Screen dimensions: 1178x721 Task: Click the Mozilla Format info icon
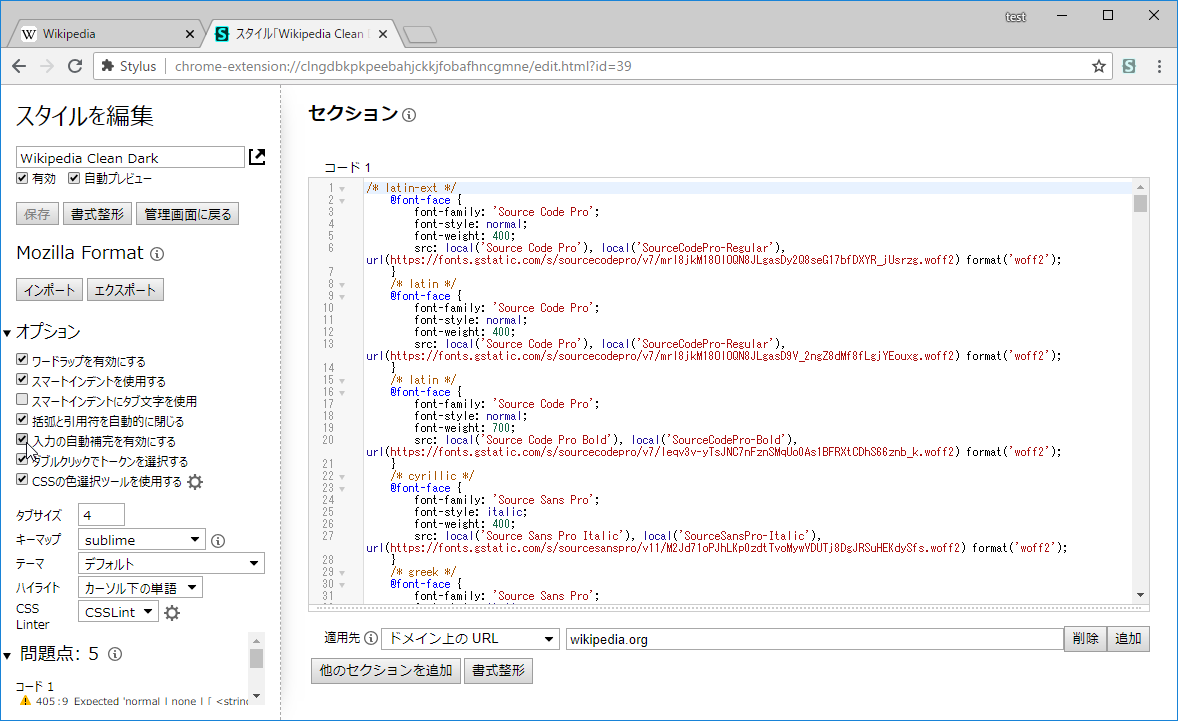pyautogui.click(x=157, y=254)
